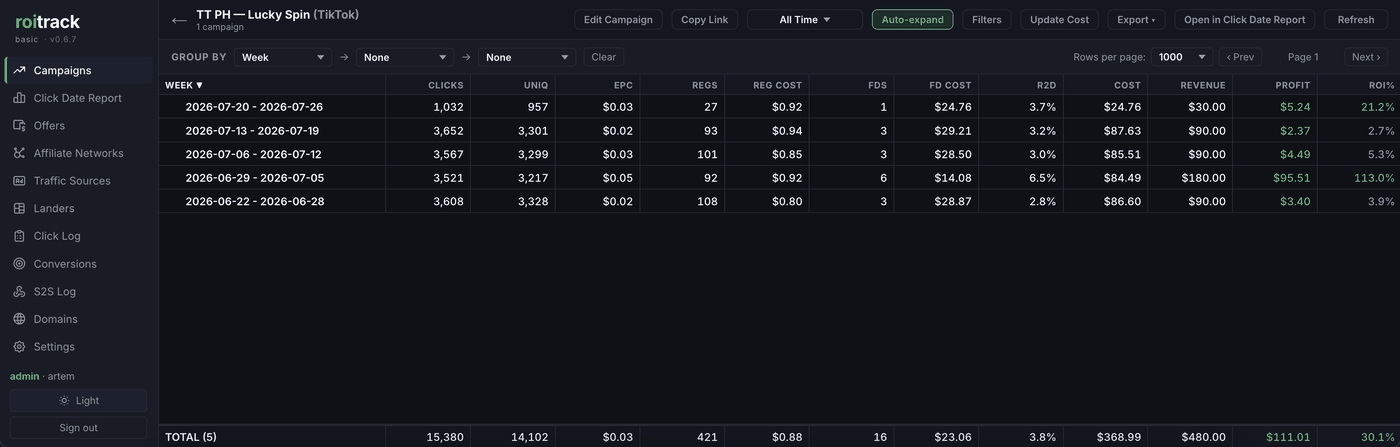This screenshot has width=1400, height=447.
Task: Click the Domains globe icon
Action: 19,319
